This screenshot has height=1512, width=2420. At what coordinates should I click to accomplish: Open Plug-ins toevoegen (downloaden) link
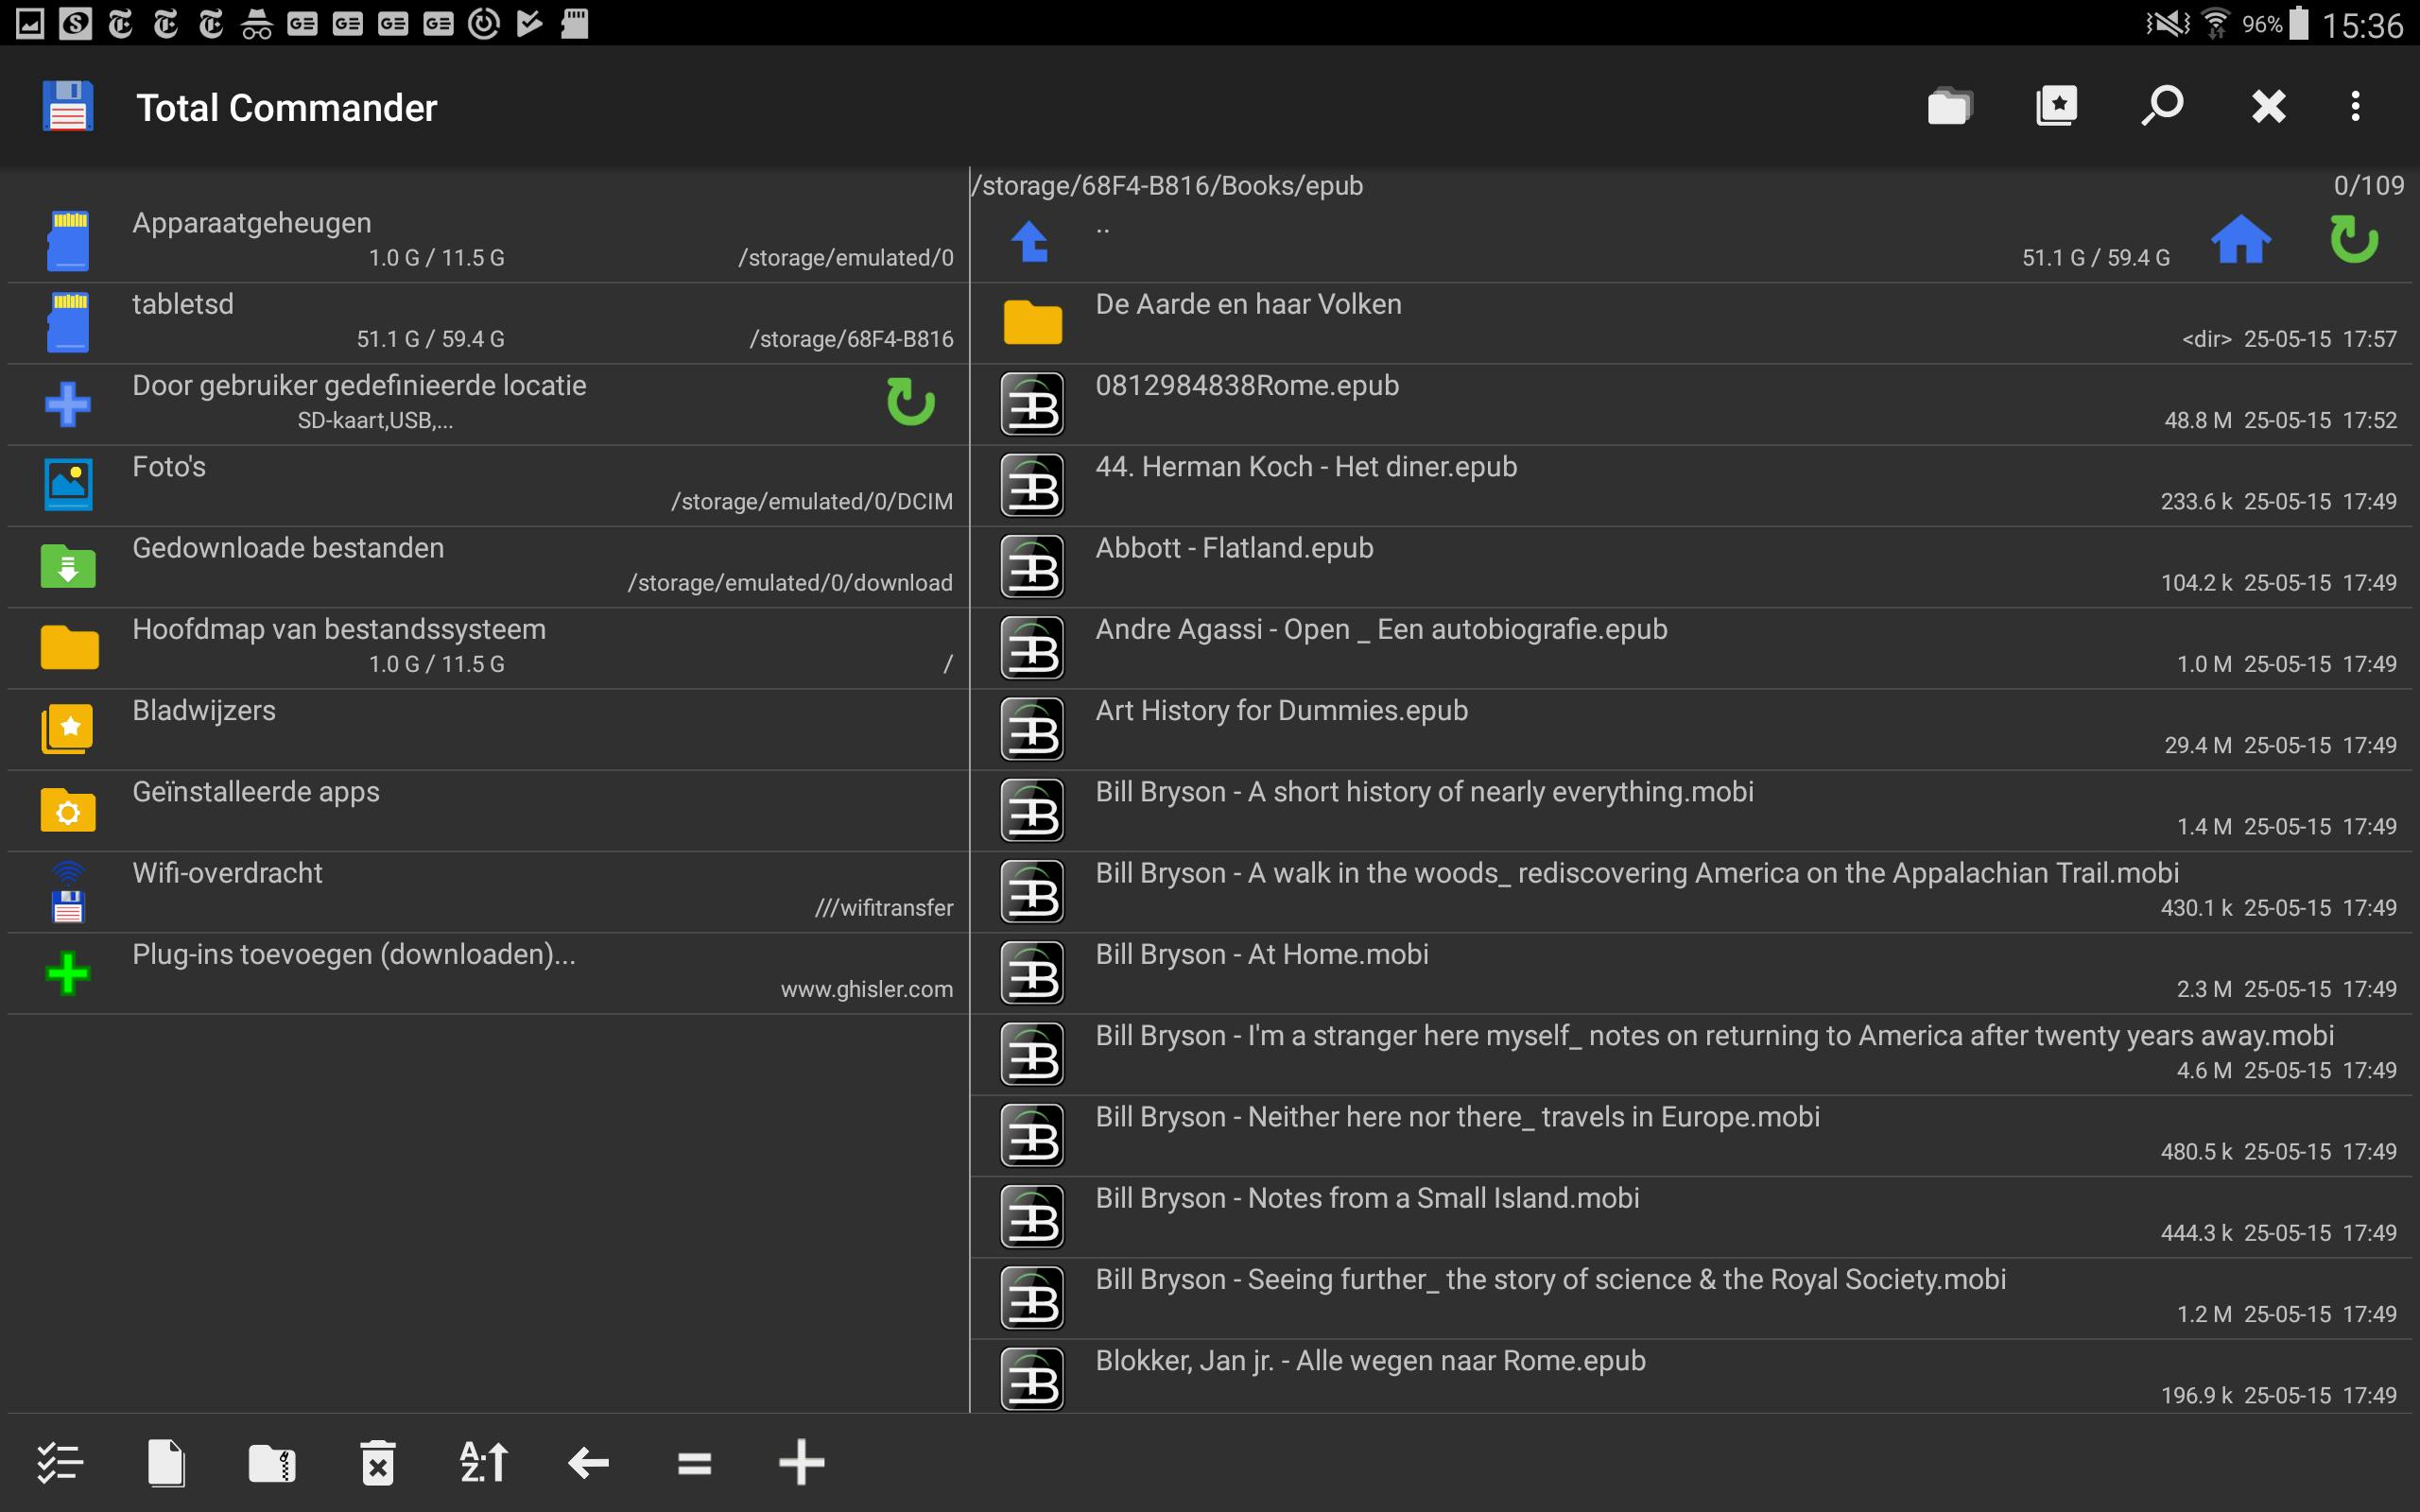(x=353, y=955)
